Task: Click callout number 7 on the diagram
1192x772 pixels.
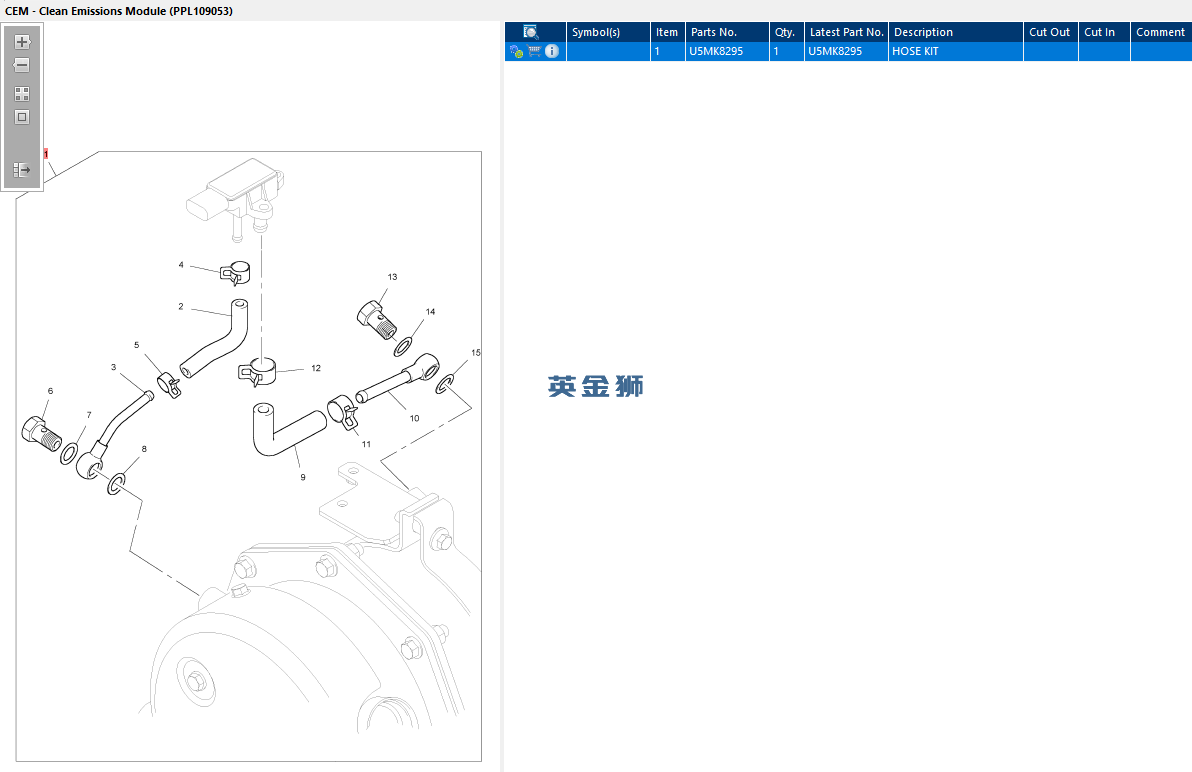Action: [x=89, y=415]
